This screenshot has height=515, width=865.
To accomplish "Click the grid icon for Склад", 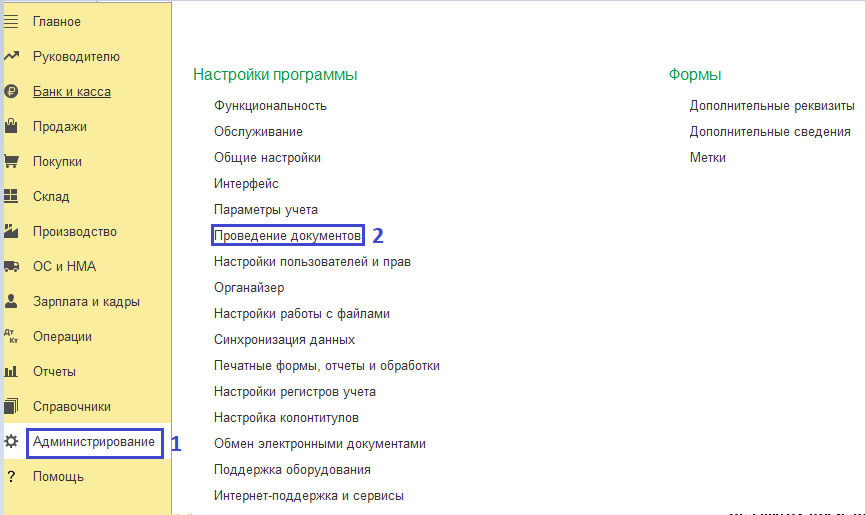I will [12, 197].
